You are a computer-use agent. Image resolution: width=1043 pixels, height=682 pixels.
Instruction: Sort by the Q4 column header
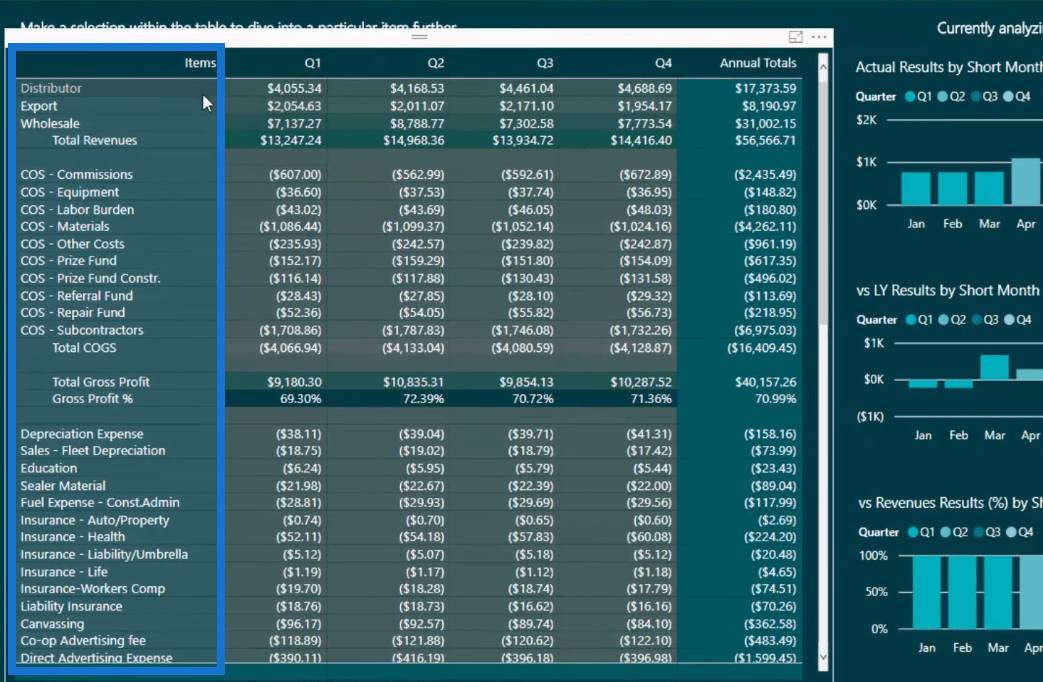point(663,63)
